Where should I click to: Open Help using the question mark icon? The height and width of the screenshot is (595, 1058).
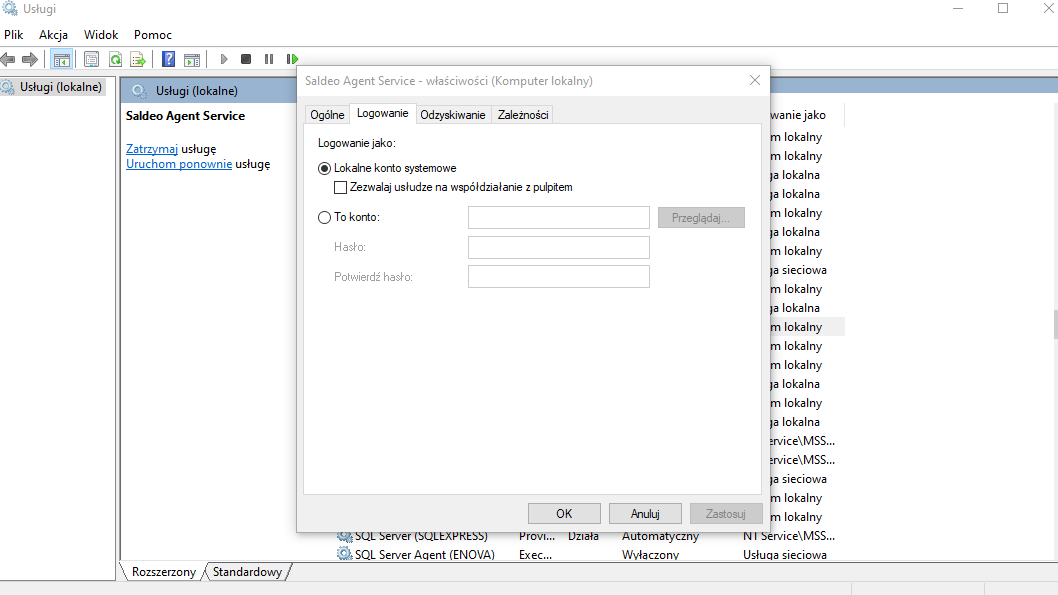(x=169, y=59)
